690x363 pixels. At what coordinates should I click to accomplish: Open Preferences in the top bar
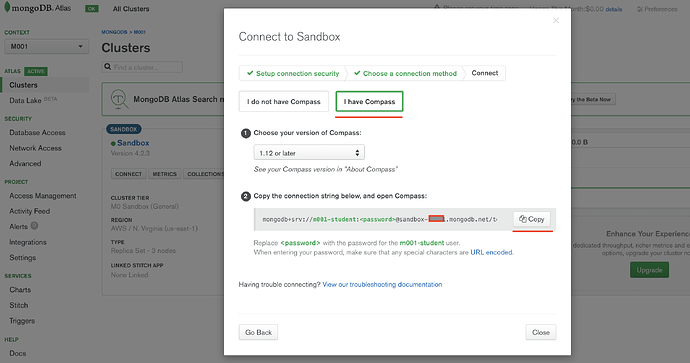point(657,9)
